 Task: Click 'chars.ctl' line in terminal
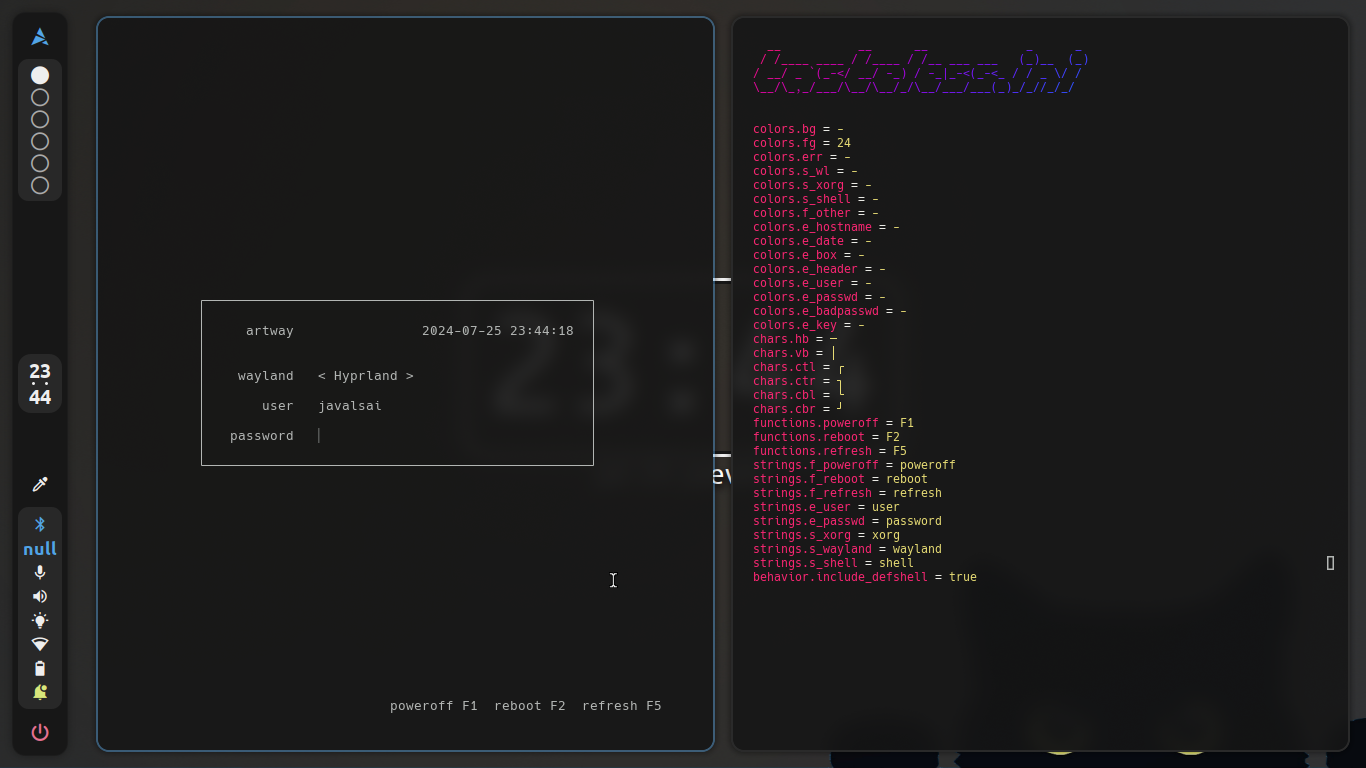point(799,367)
